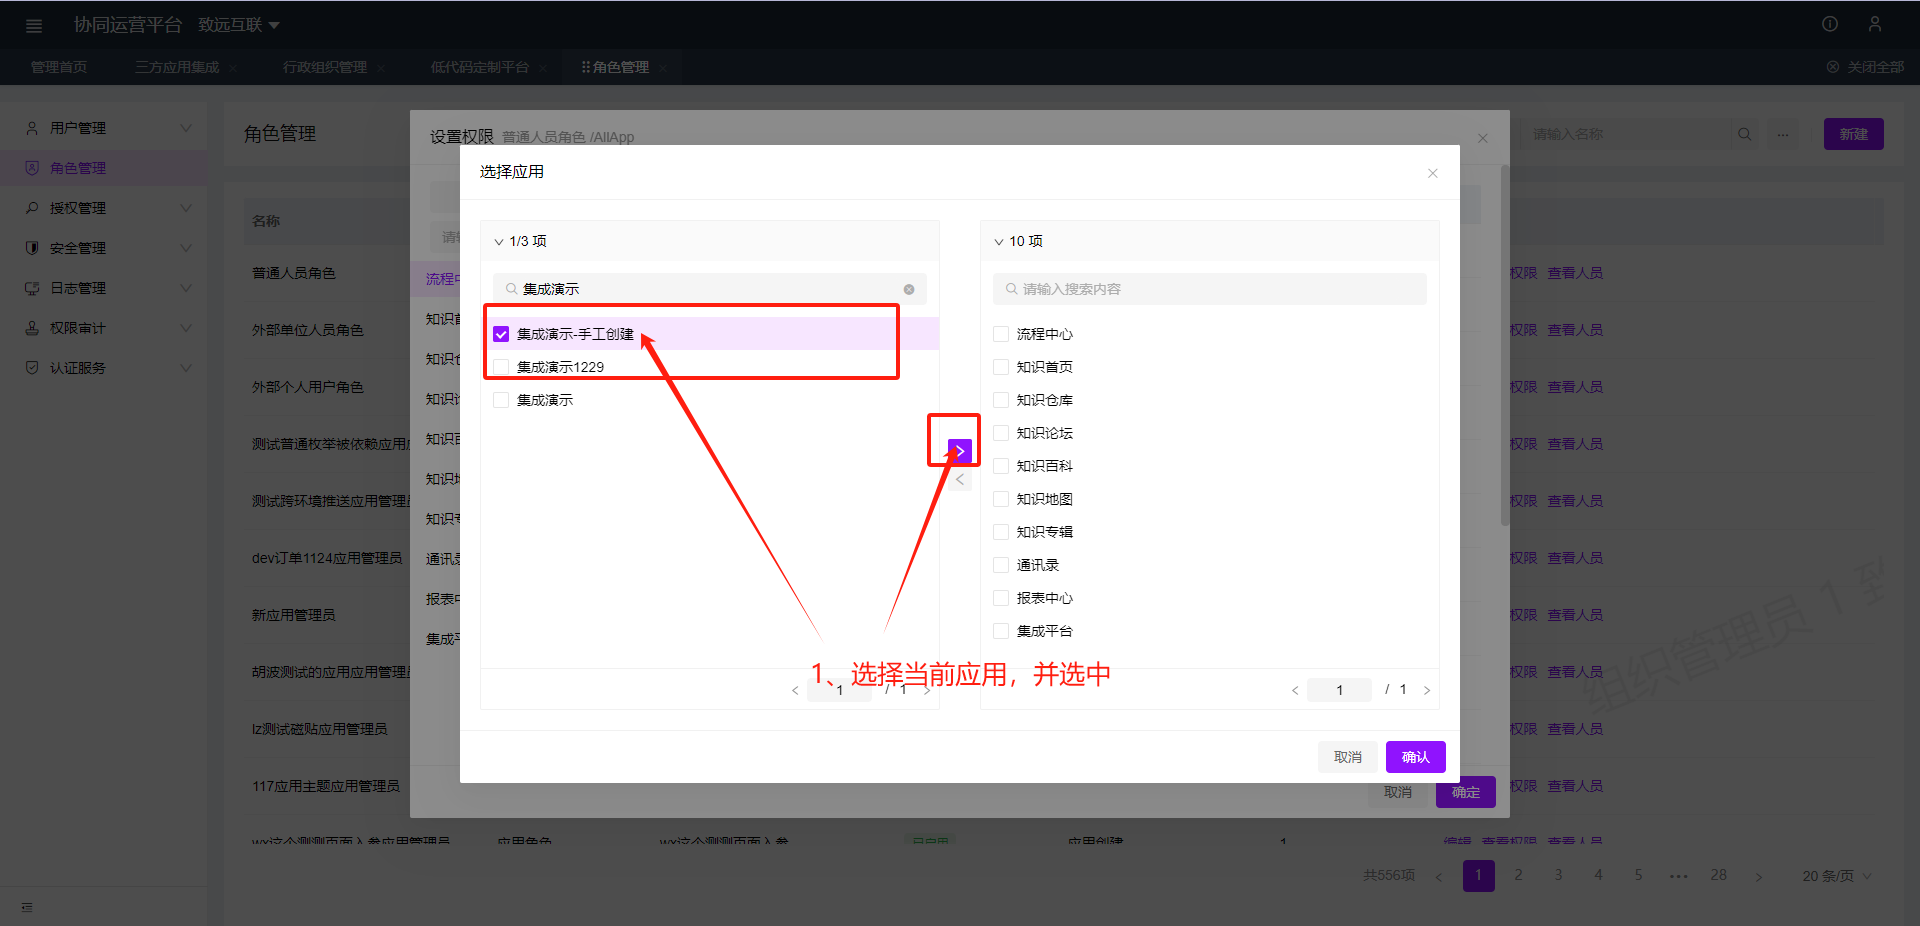
Task: Expand the 用户管理 chevron
Action: 186,128
